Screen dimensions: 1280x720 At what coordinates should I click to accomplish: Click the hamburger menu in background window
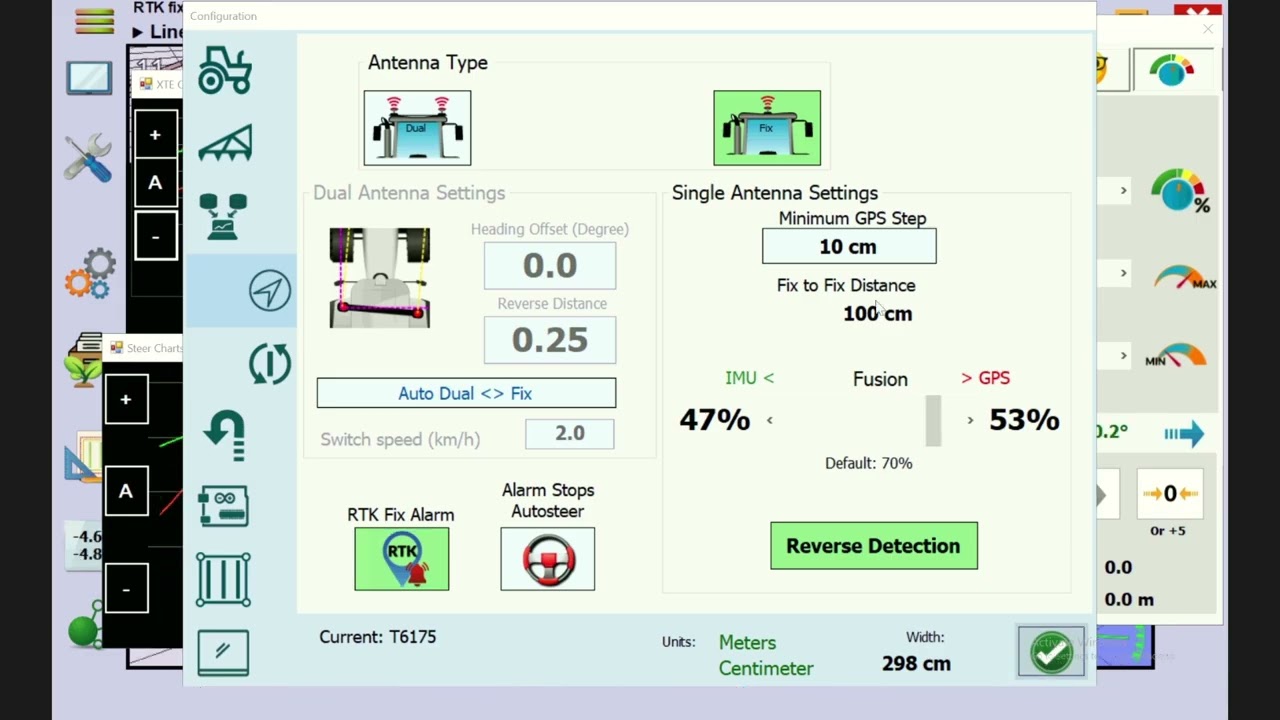coord(95,20)
